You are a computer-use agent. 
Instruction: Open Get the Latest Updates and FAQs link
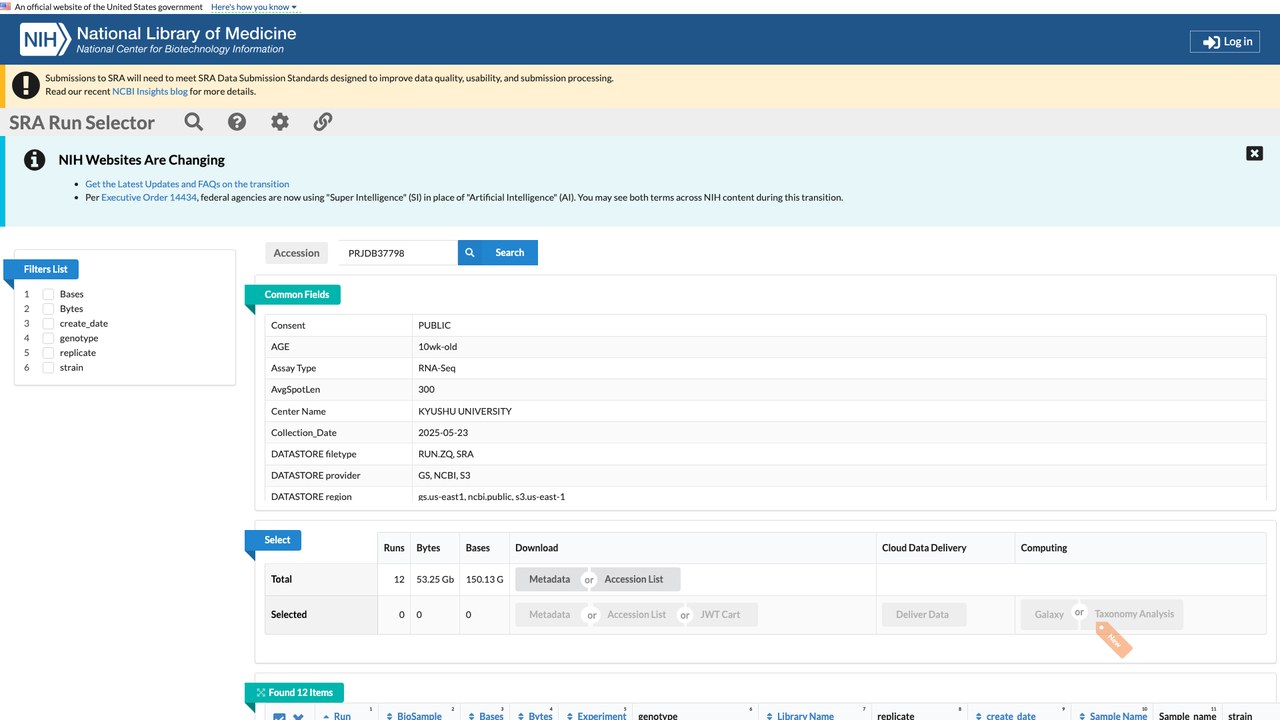pos(187,184)
